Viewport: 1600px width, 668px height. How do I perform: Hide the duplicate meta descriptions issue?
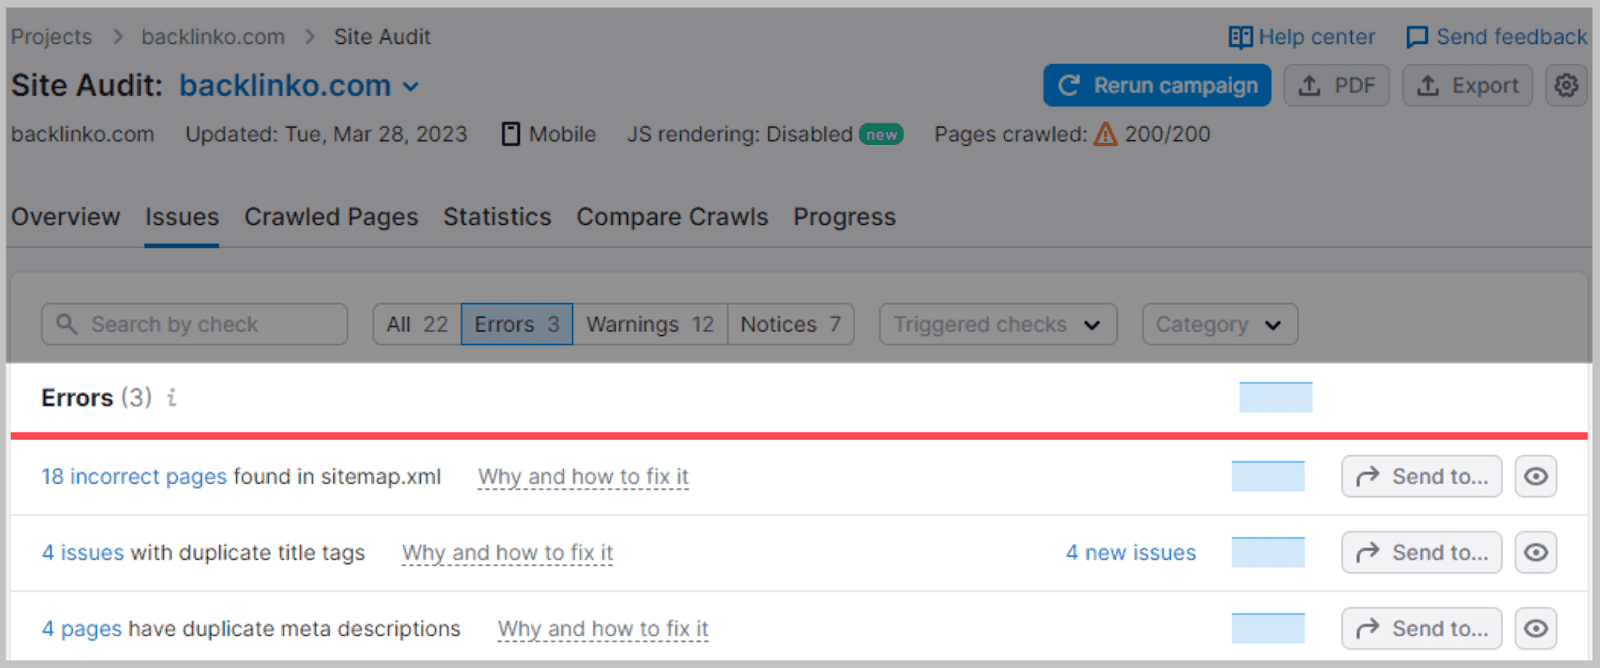[1536, 628]
